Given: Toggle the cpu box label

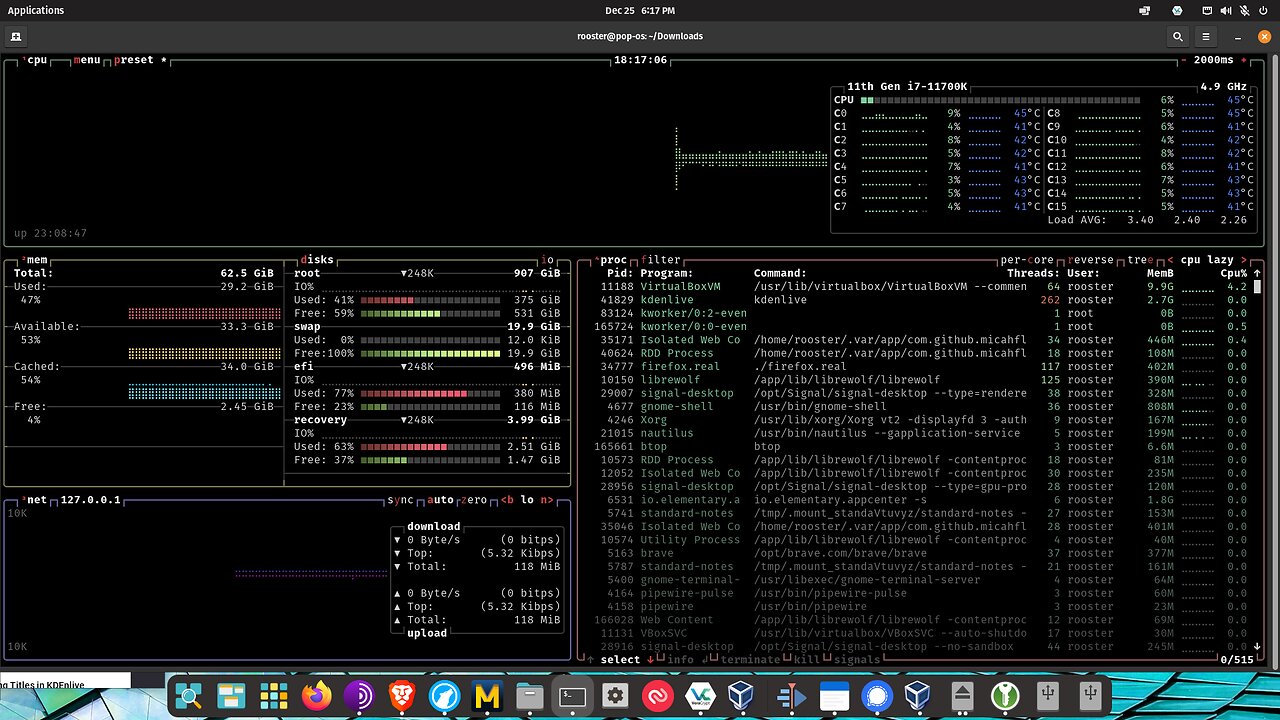Looking at the screenshot, I should pos(36,60).
